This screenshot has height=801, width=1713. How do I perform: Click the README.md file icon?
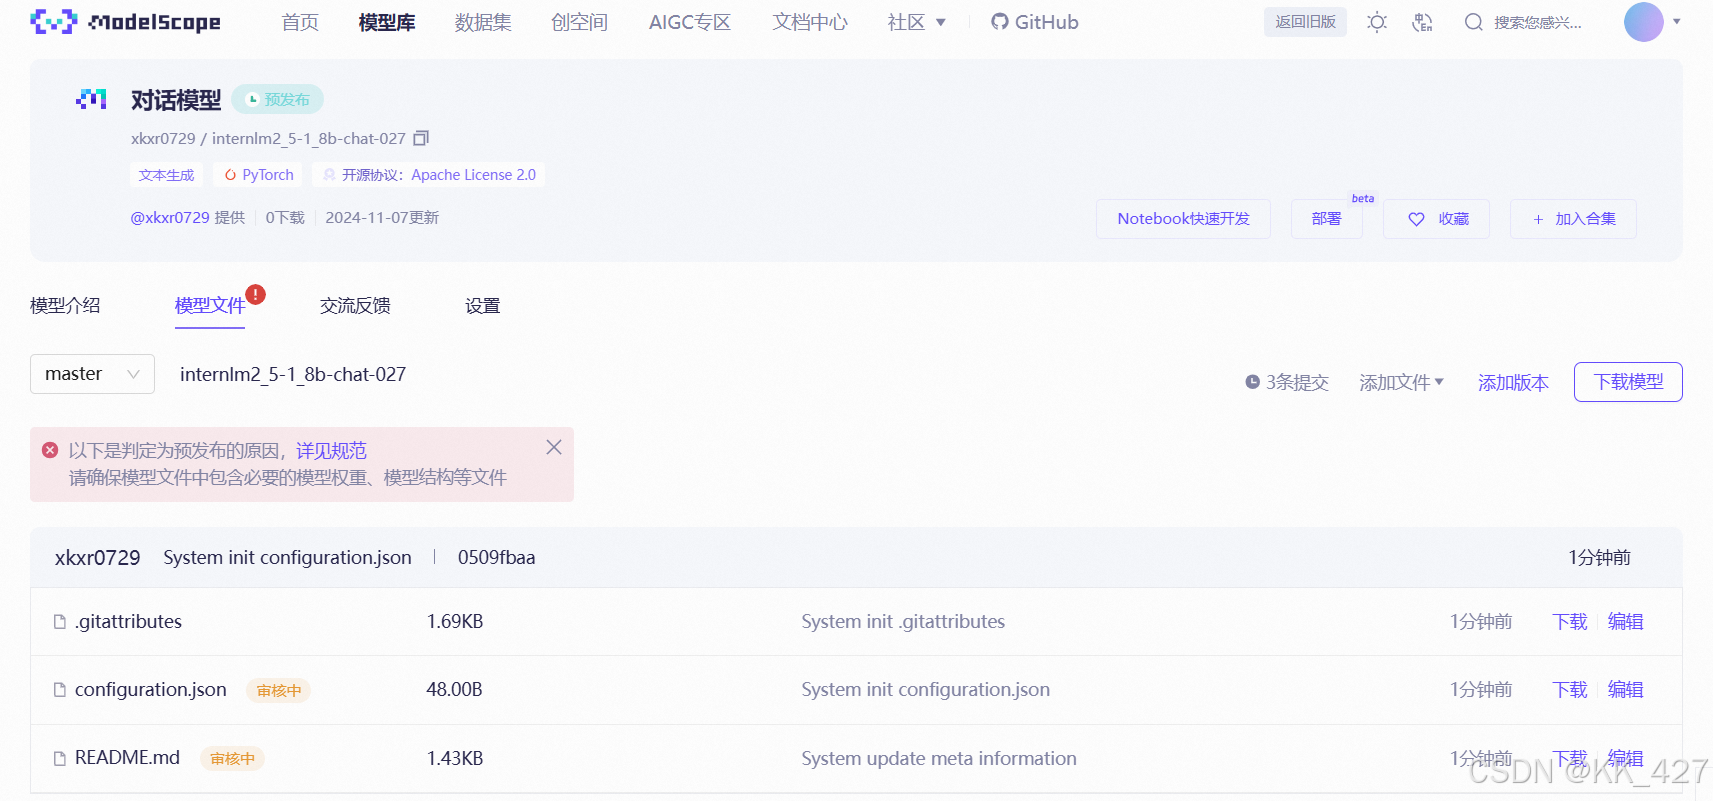(60, 758)
